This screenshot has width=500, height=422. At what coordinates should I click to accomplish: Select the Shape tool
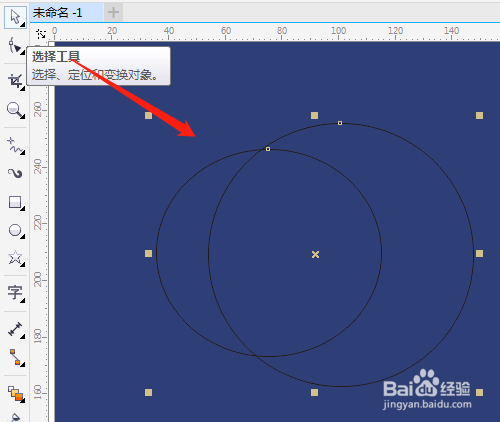point(15,46)
